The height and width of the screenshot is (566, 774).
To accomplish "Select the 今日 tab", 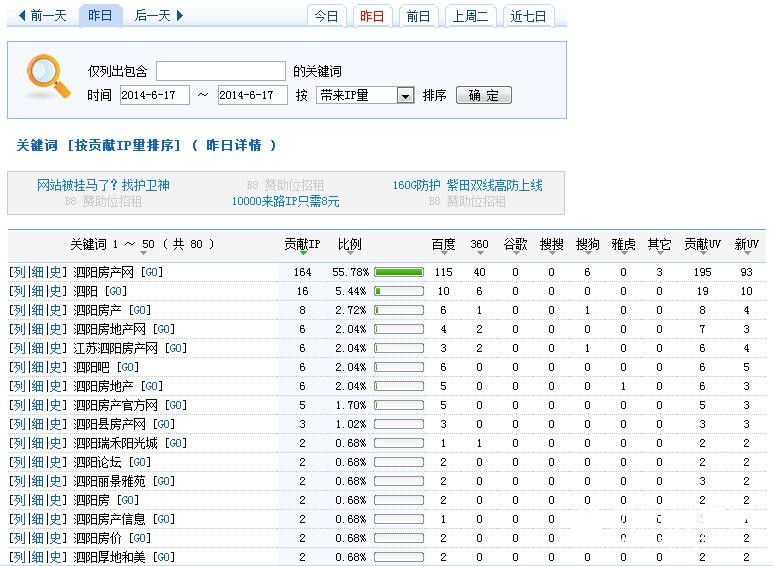I will coord(326,16).
